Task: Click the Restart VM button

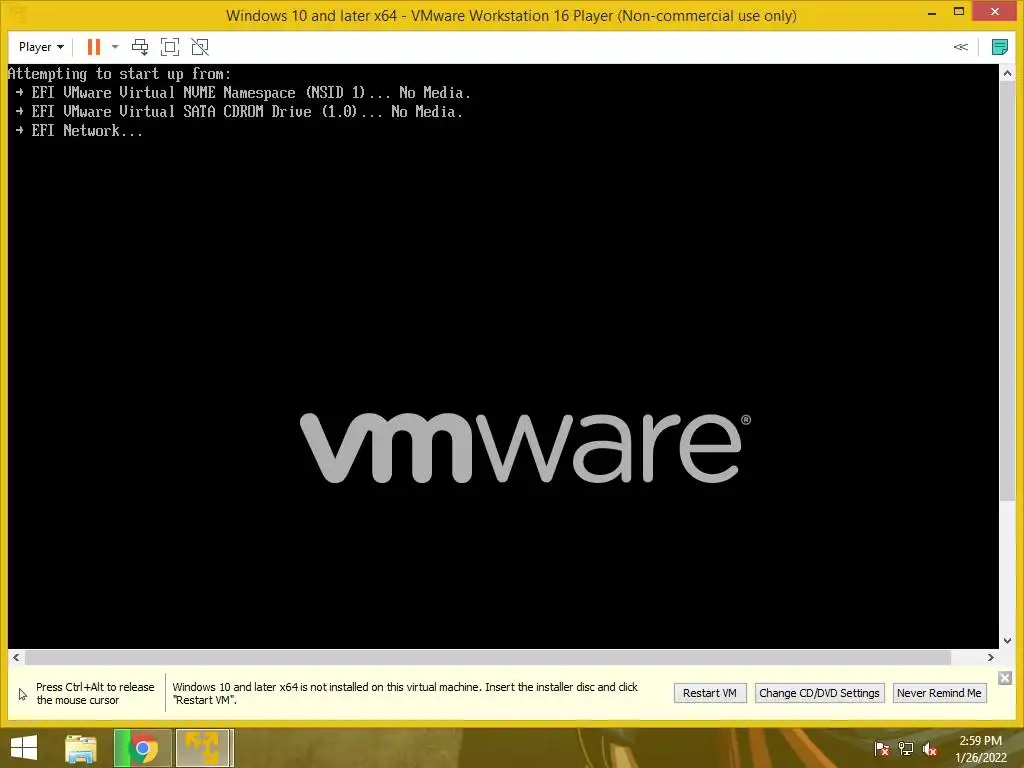Action: (x=710, y=693)
